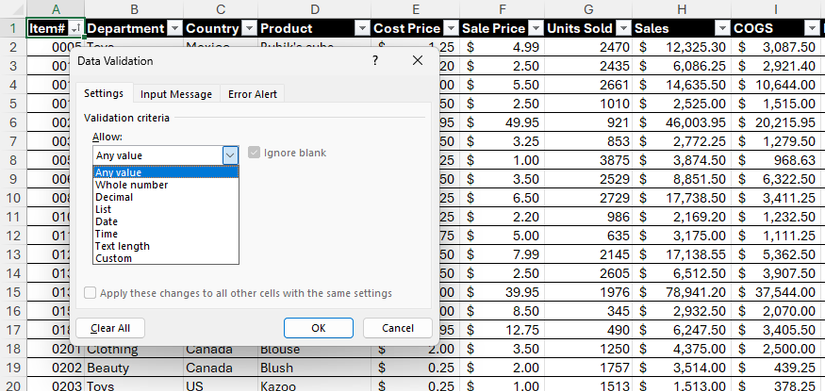This screenshot has height=391, width=825.
Task: Select row 15 header
Action: [x=13, y=293]
